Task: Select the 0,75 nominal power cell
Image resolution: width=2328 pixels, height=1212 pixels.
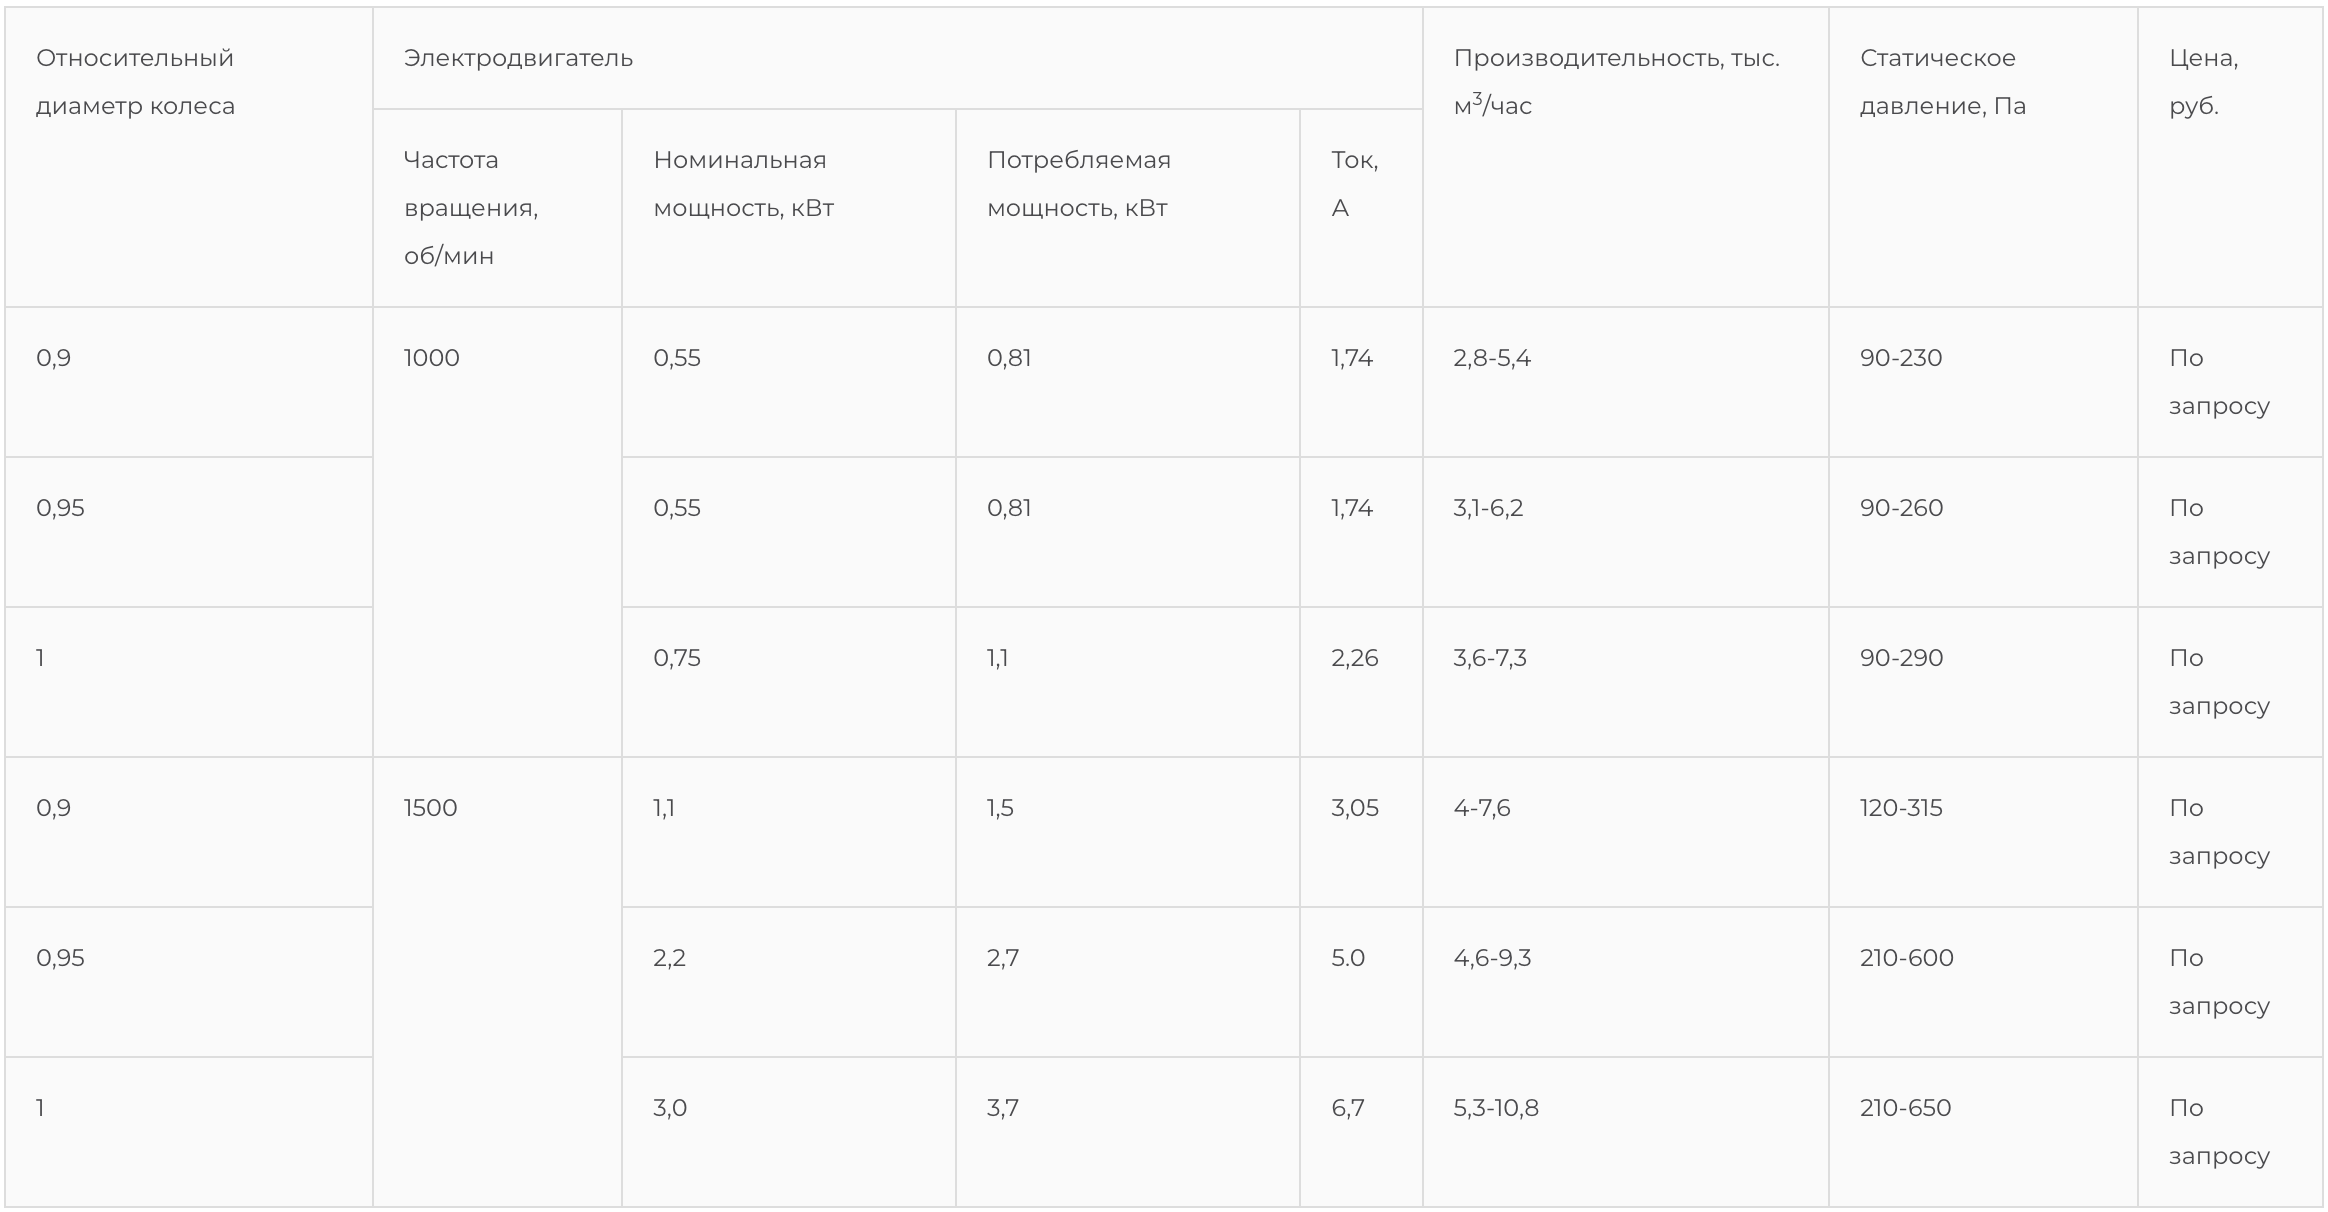Action: coord(677,658)
